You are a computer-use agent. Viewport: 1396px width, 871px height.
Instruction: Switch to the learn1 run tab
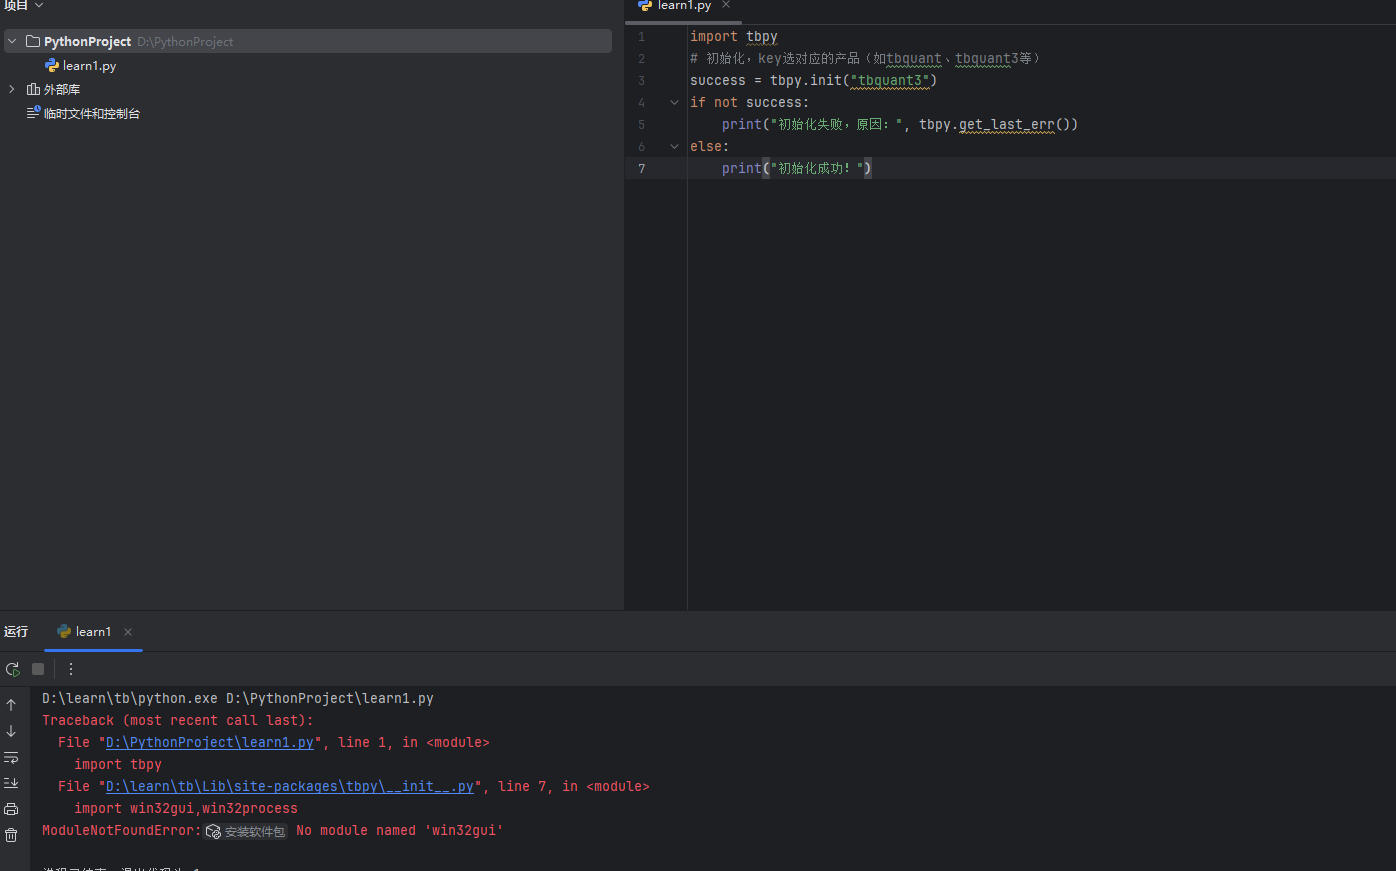[x=93, y=632]
